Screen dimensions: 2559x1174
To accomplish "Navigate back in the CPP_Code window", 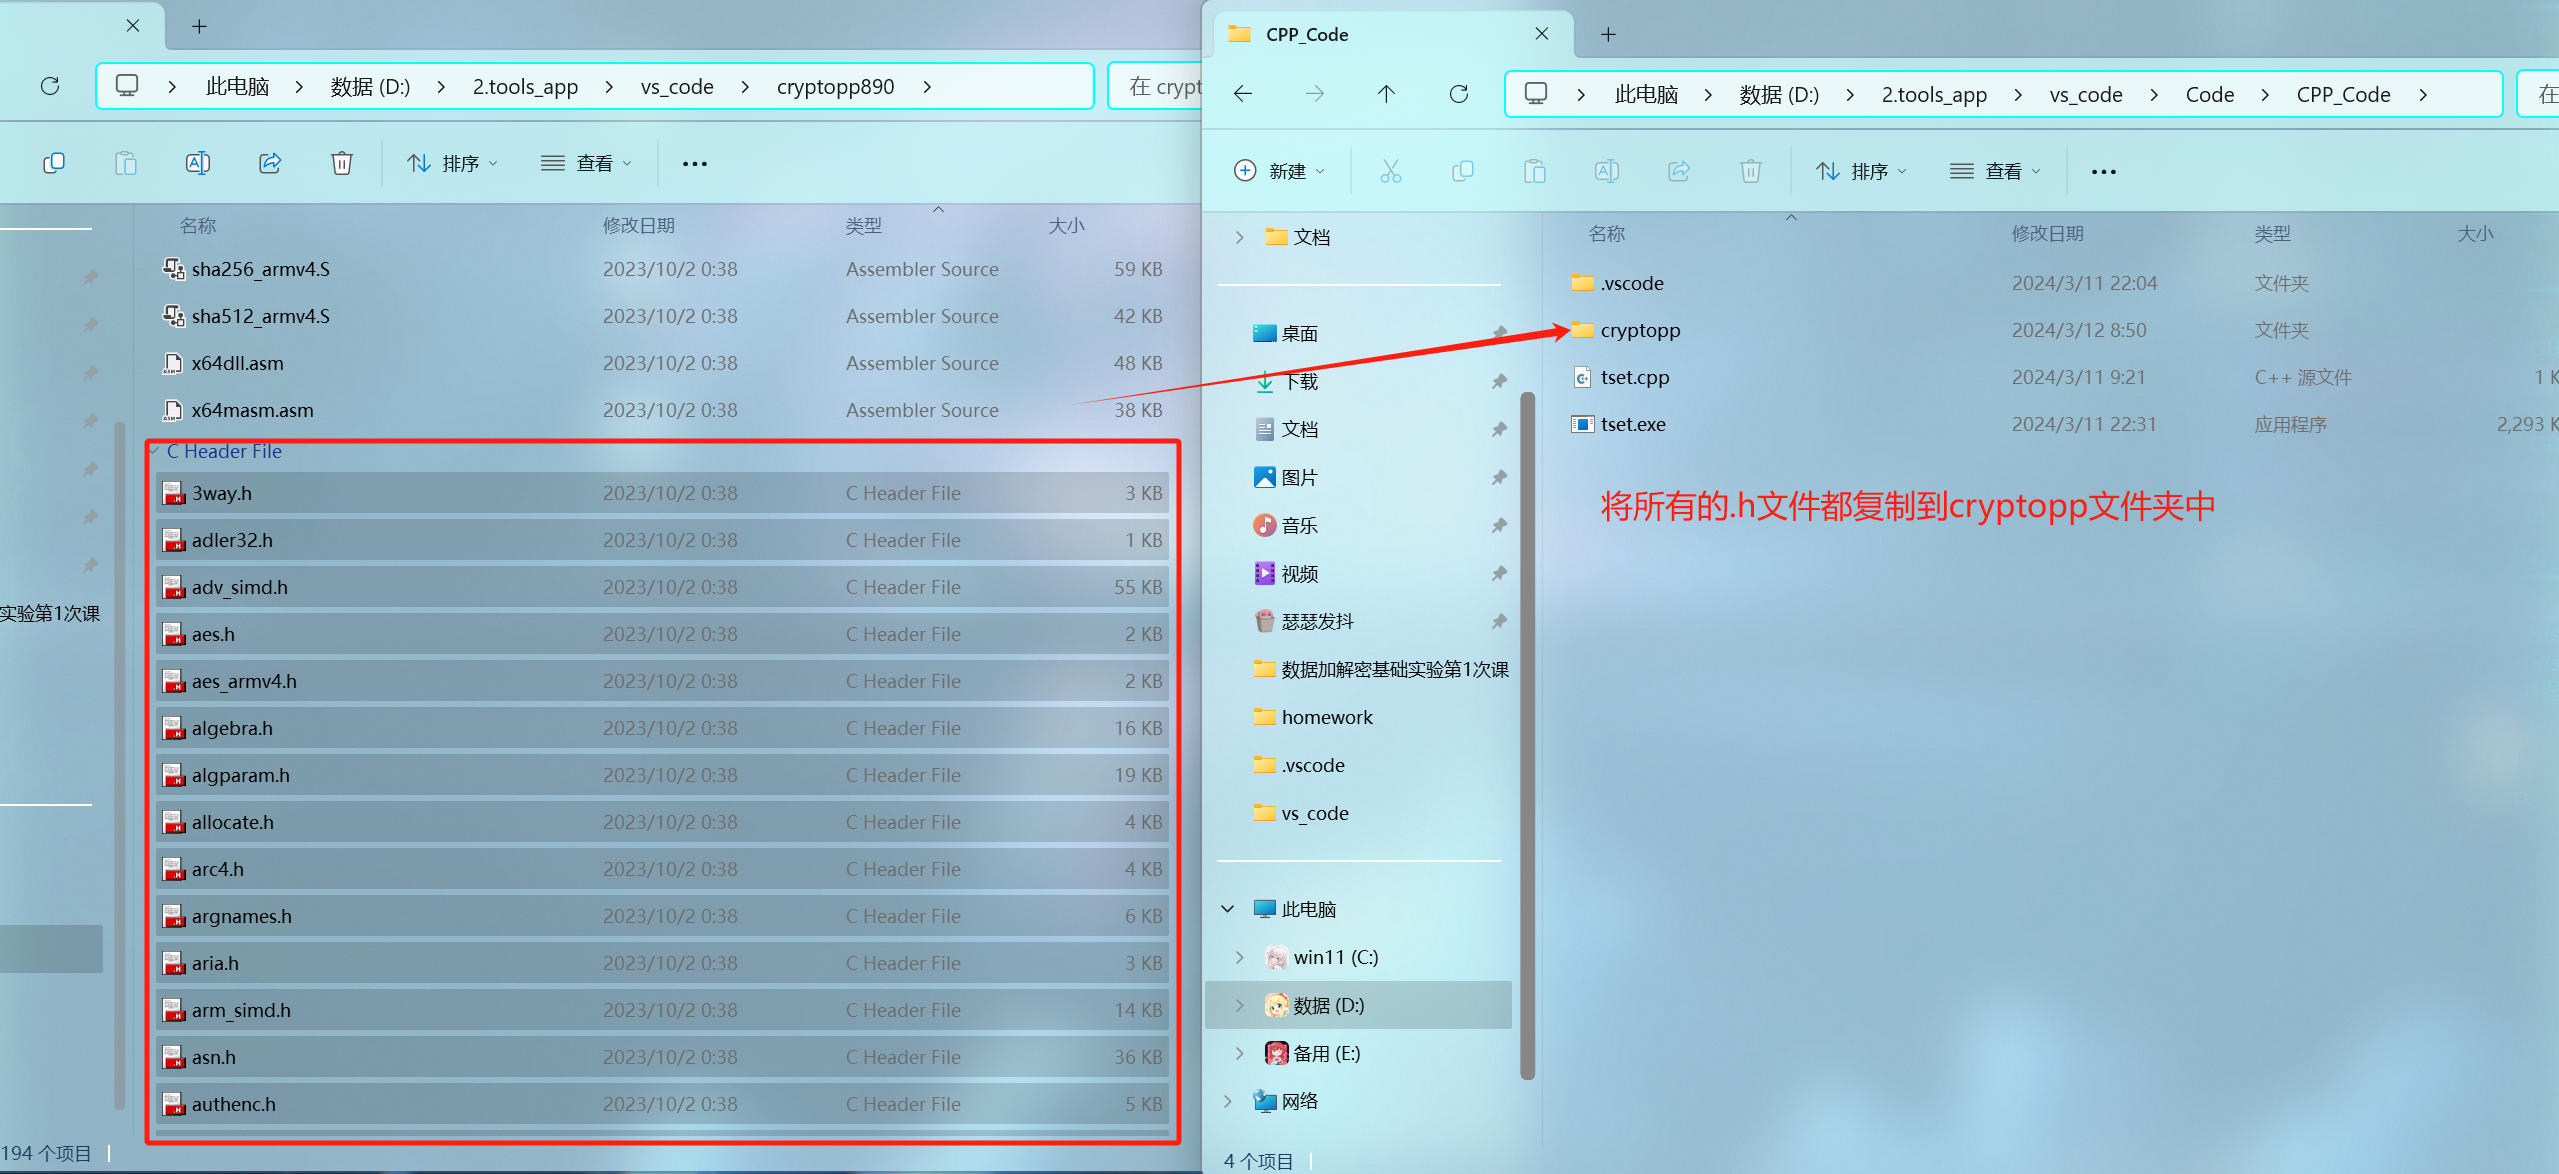I will [1243, 94].
